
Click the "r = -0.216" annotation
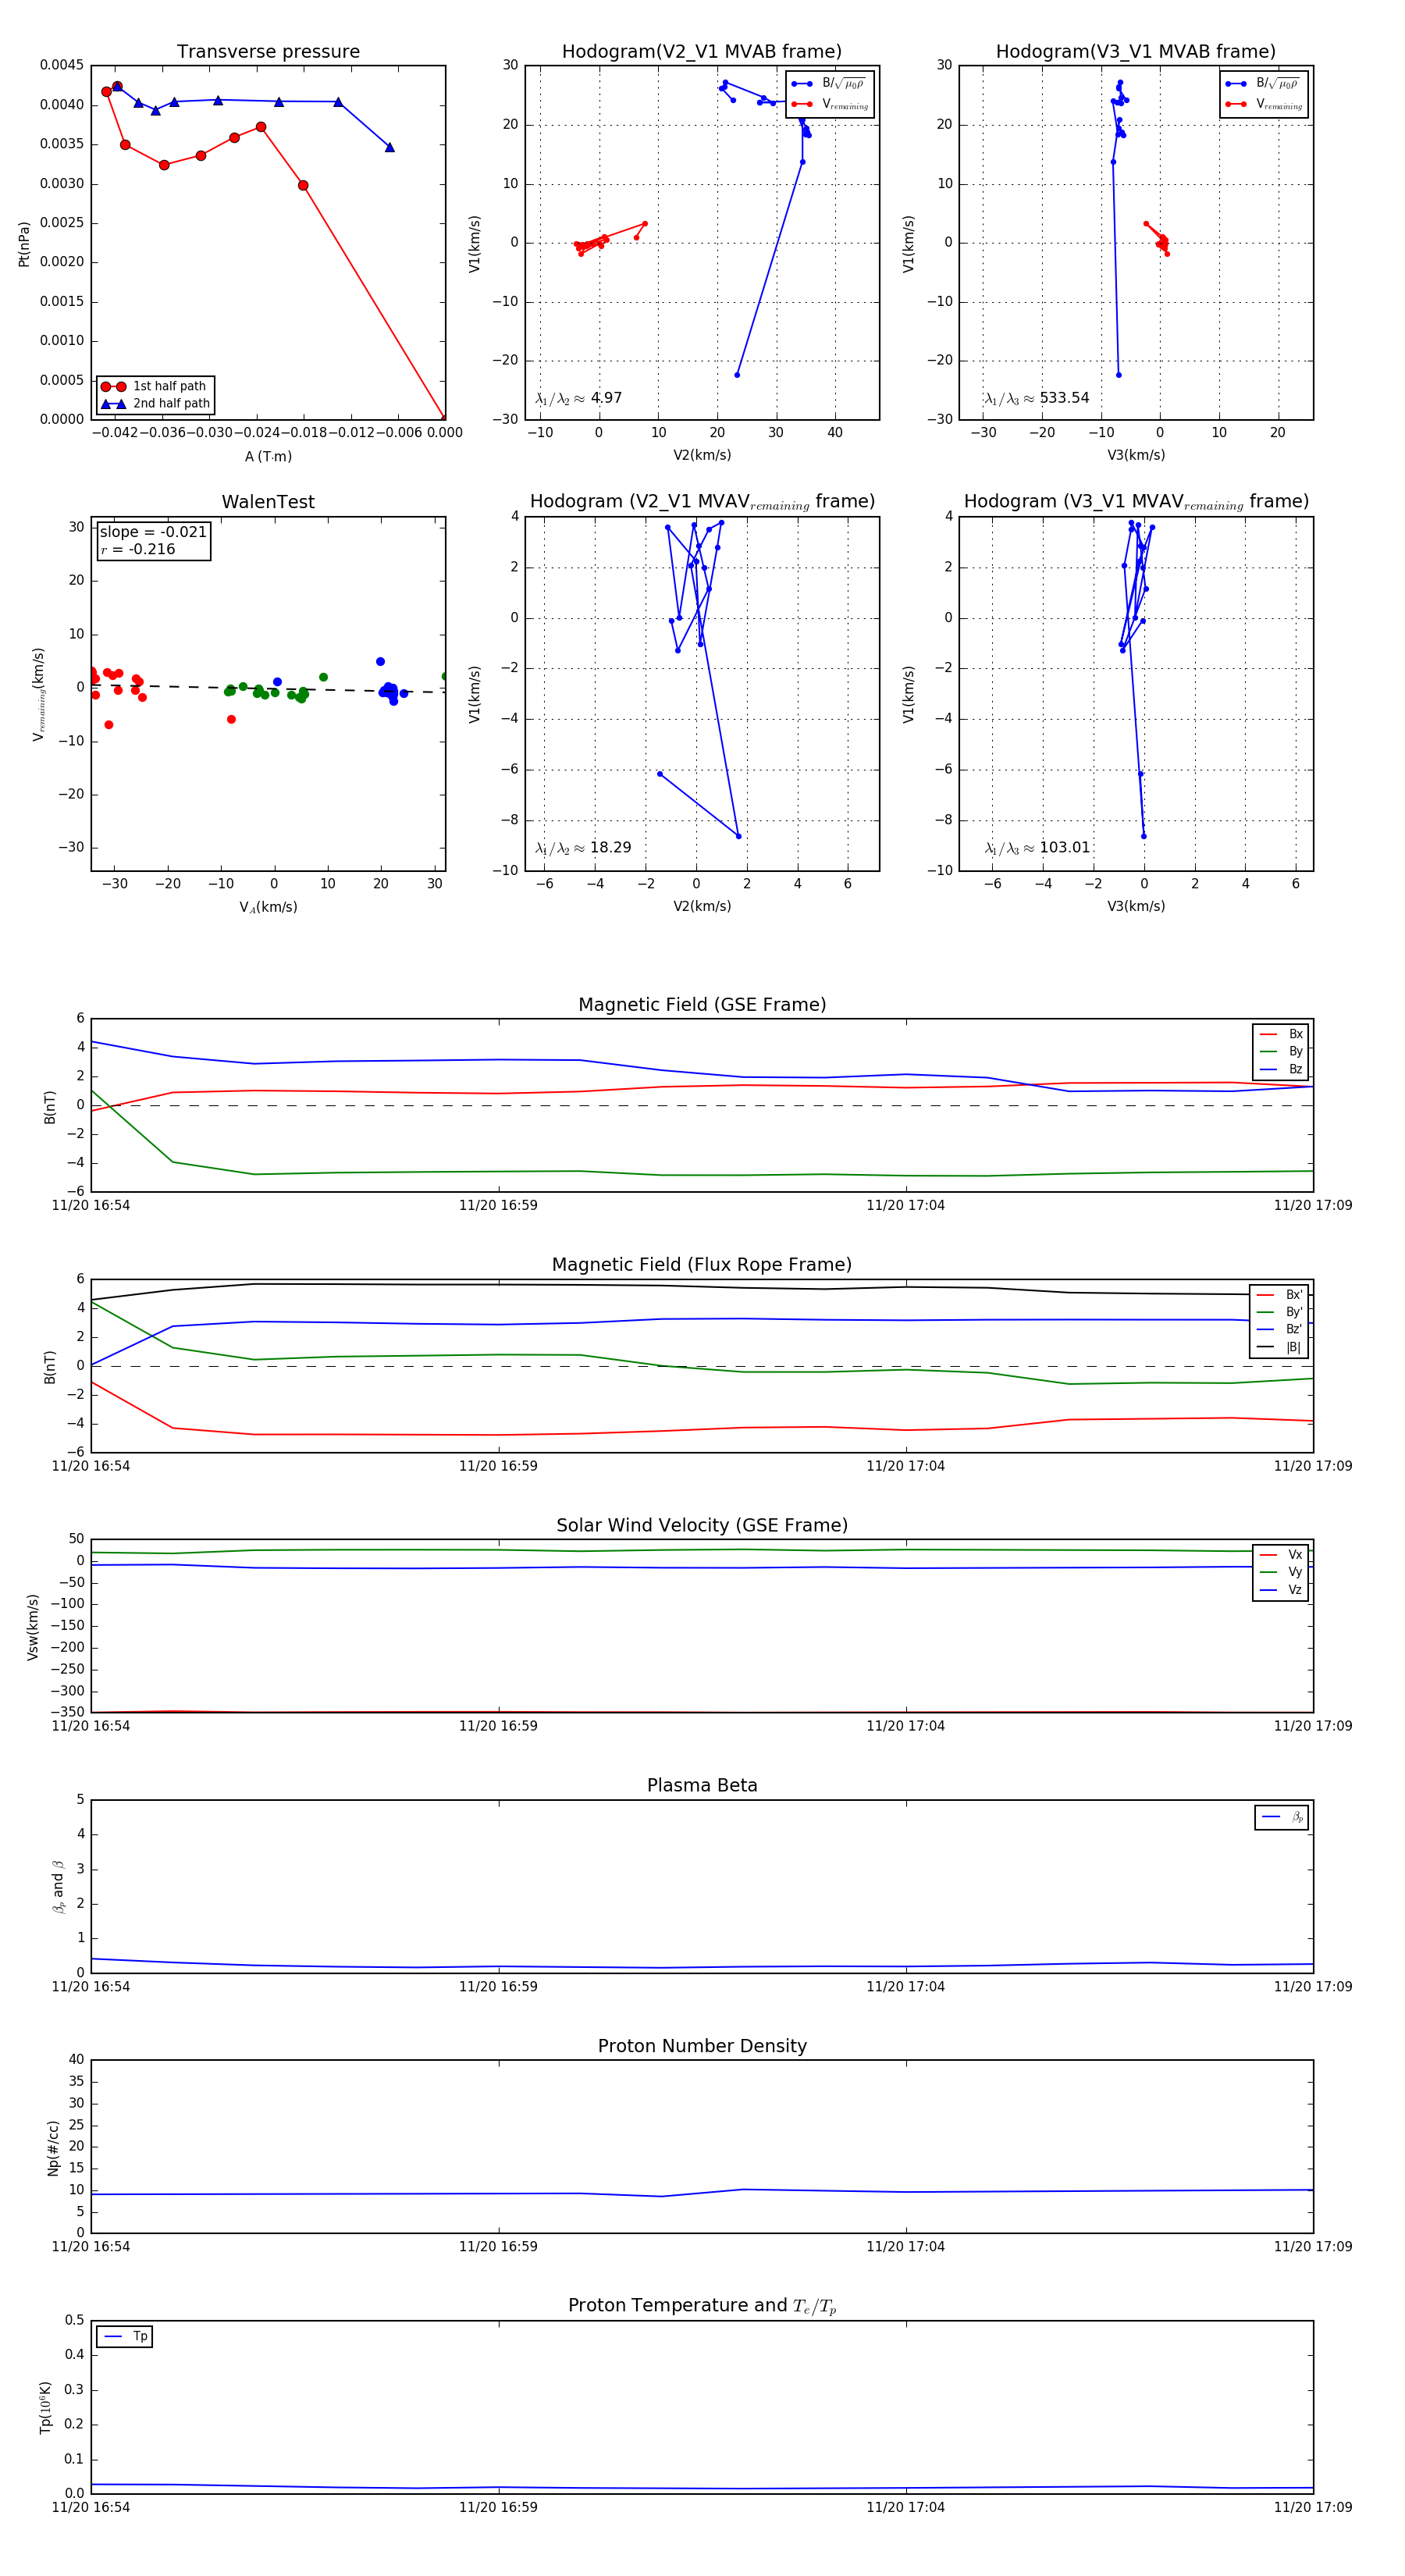click(x=138, y=549)
